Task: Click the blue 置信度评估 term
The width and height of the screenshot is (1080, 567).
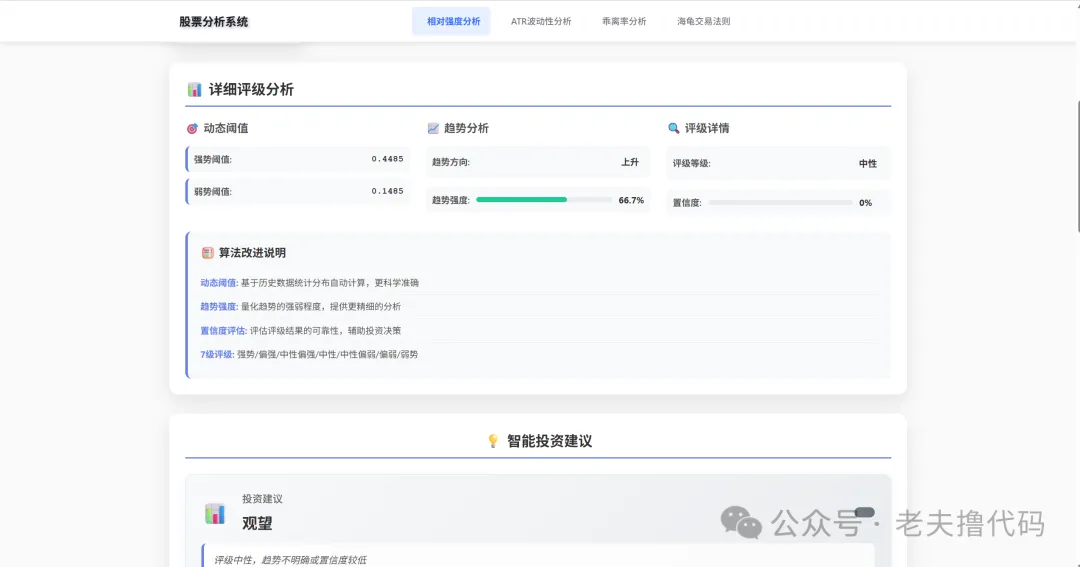Action: click(x=224, y=331)
